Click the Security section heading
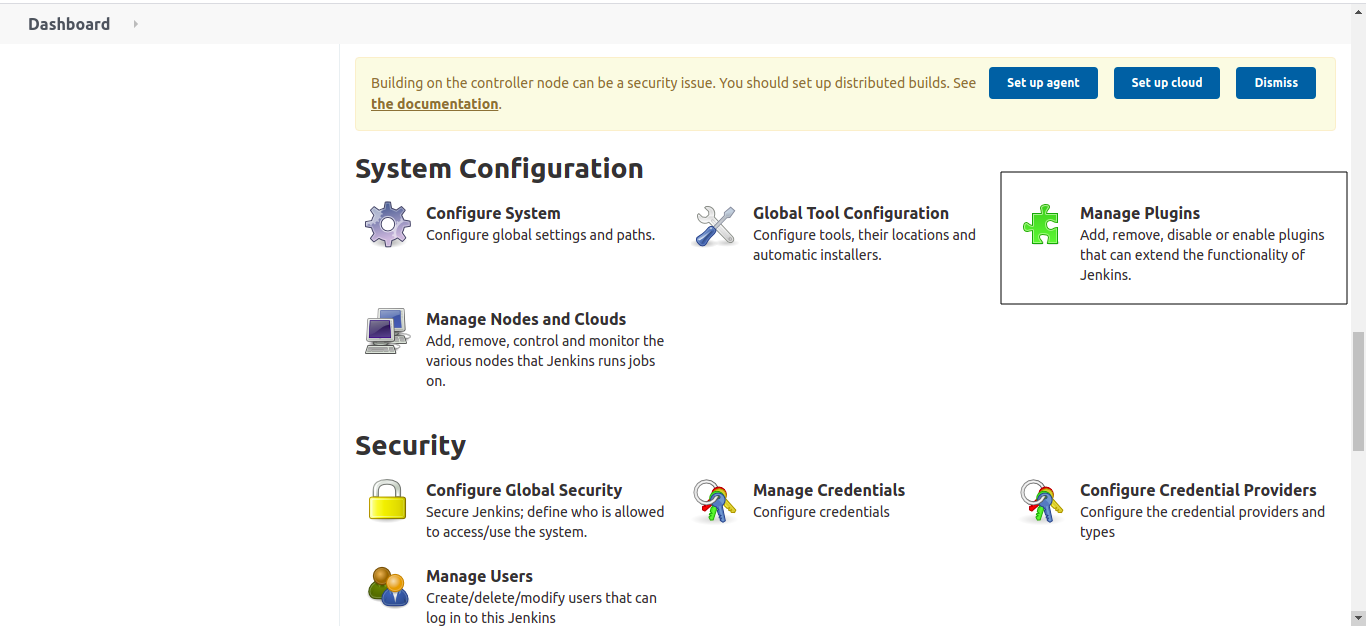This screenshot has width=1366, height=626. [410, 445]
